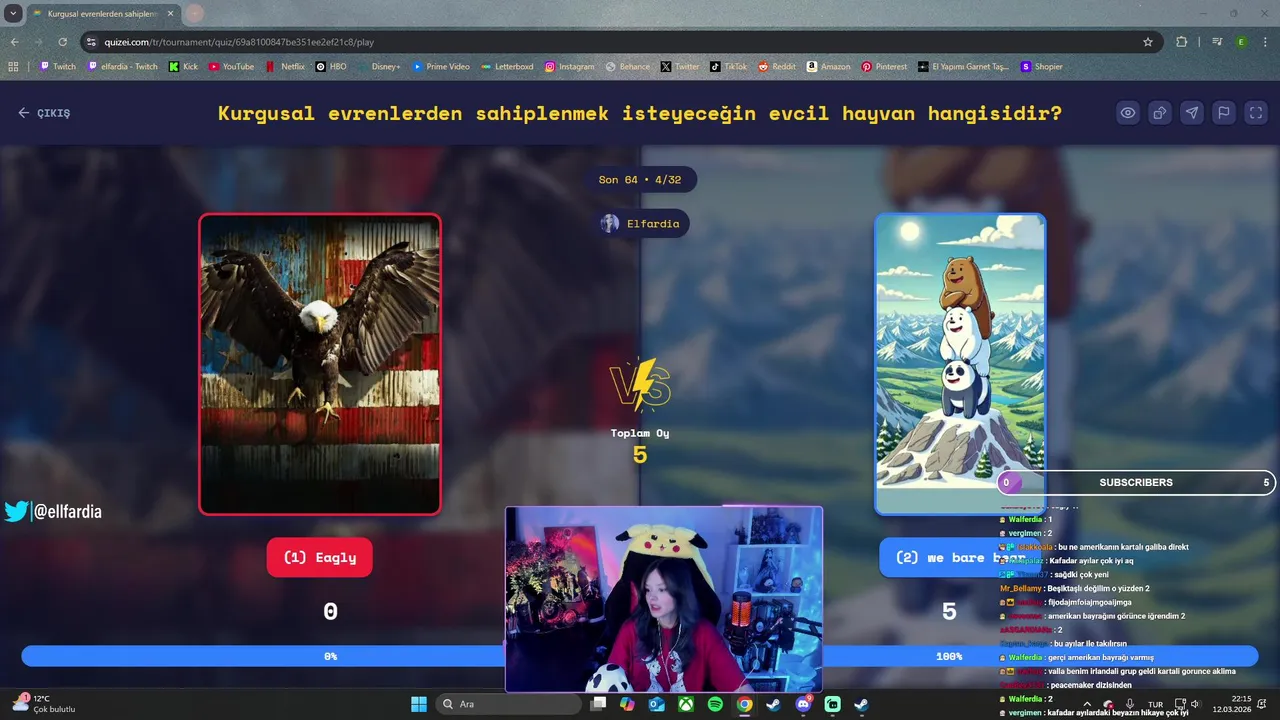This screenshot has height=720, width=1280.
Task: Open the Reddit bookmark
Action: (x=777, y=67)
